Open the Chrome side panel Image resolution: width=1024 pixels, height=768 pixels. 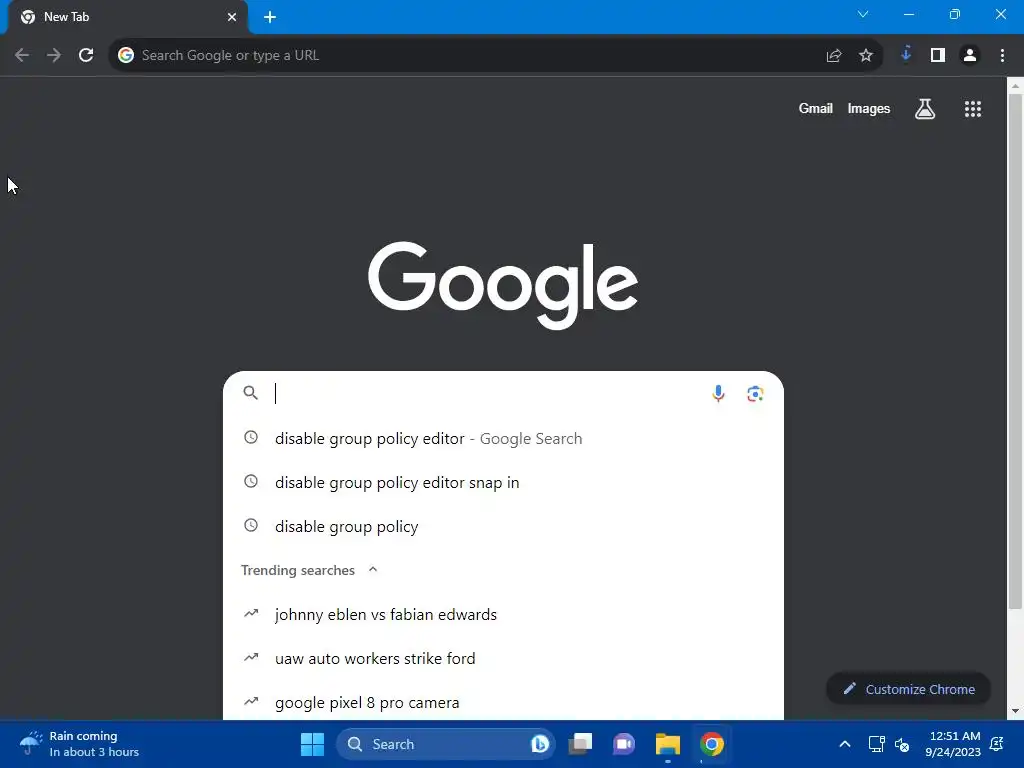coord(938,56)
